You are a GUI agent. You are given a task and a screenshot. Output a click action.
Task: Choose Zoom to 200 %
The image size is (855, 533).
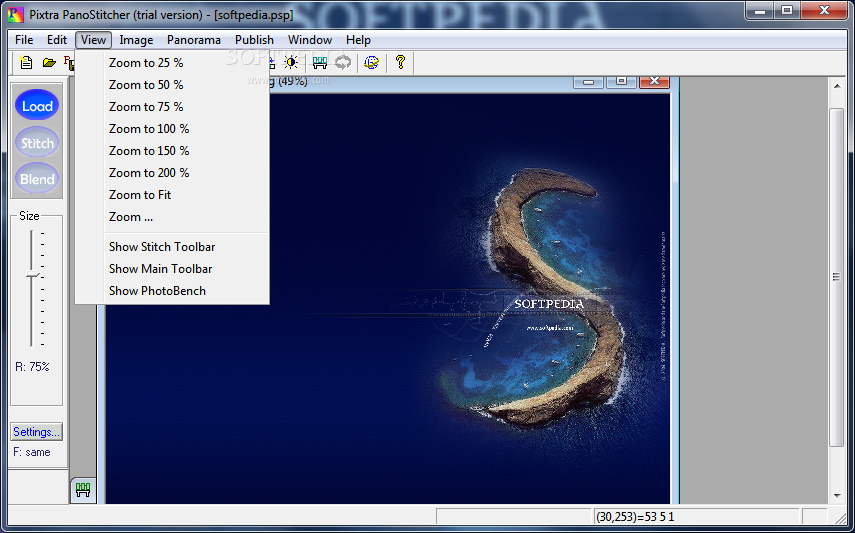(172, 173)
